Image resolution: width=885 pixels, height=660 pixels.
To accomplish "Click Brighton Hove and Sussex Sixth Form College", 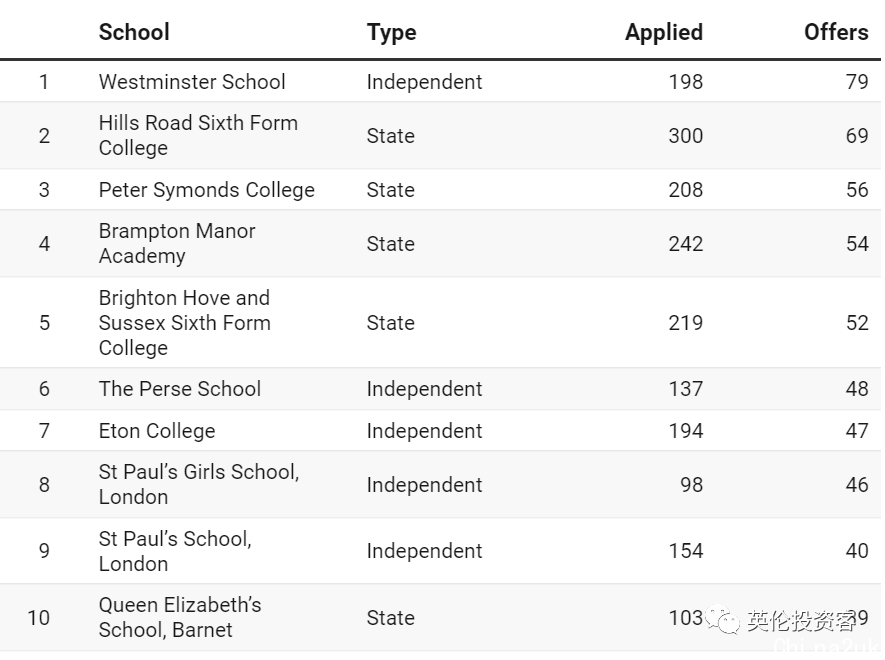I will point(184,322).
